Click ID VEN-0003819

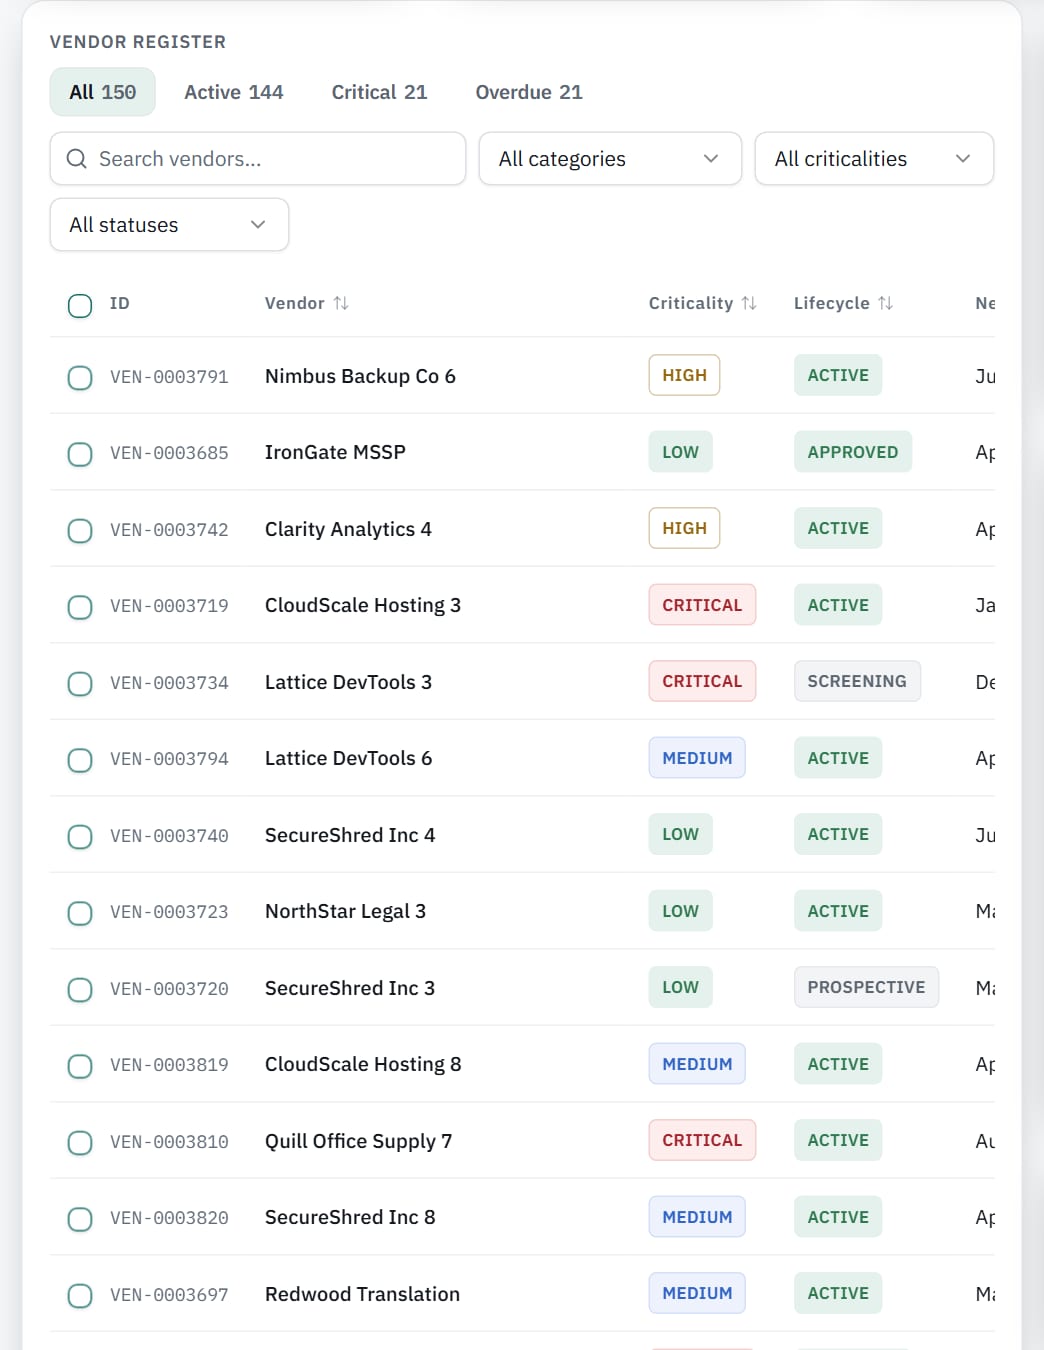coord(169,1065)
